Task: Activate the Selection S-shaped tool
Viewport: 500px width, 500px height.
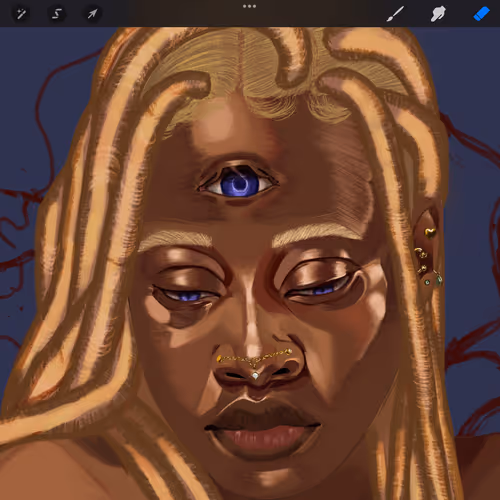Action: 57,14
